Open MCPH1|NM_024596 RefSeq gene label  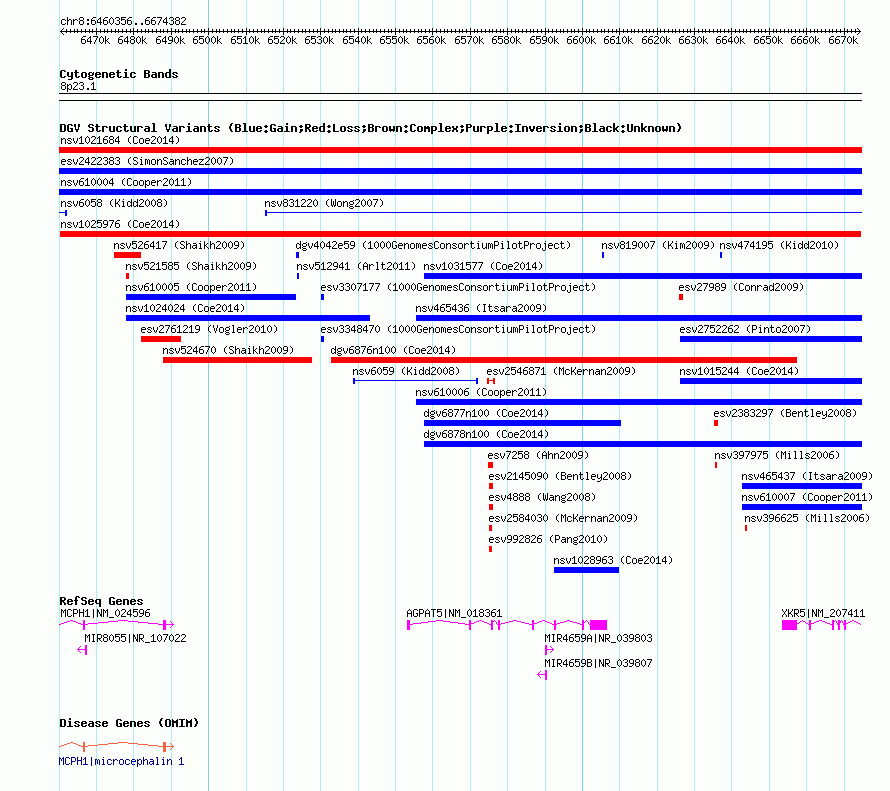[x=106, y=613]
